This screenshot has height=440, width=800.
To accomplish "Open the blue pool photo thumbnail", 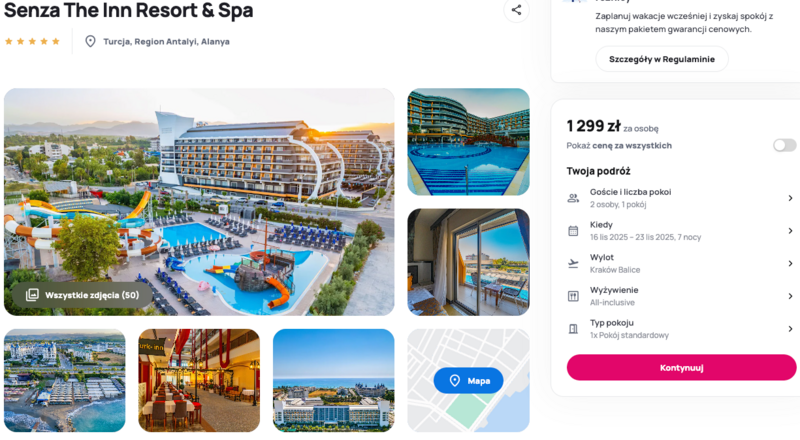I will tap(468, 142).
